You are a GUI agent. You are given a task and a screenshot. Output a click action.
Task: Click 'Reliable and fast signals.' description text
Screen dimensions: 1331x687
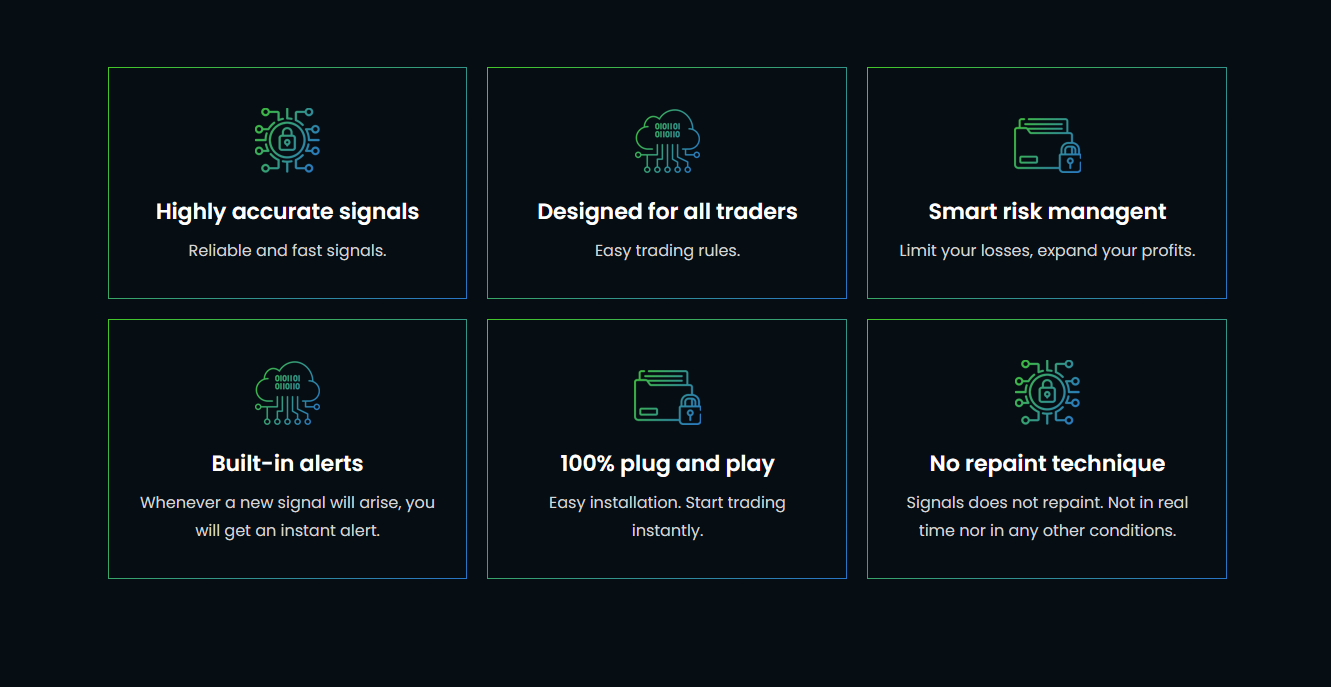click(287, 251)
